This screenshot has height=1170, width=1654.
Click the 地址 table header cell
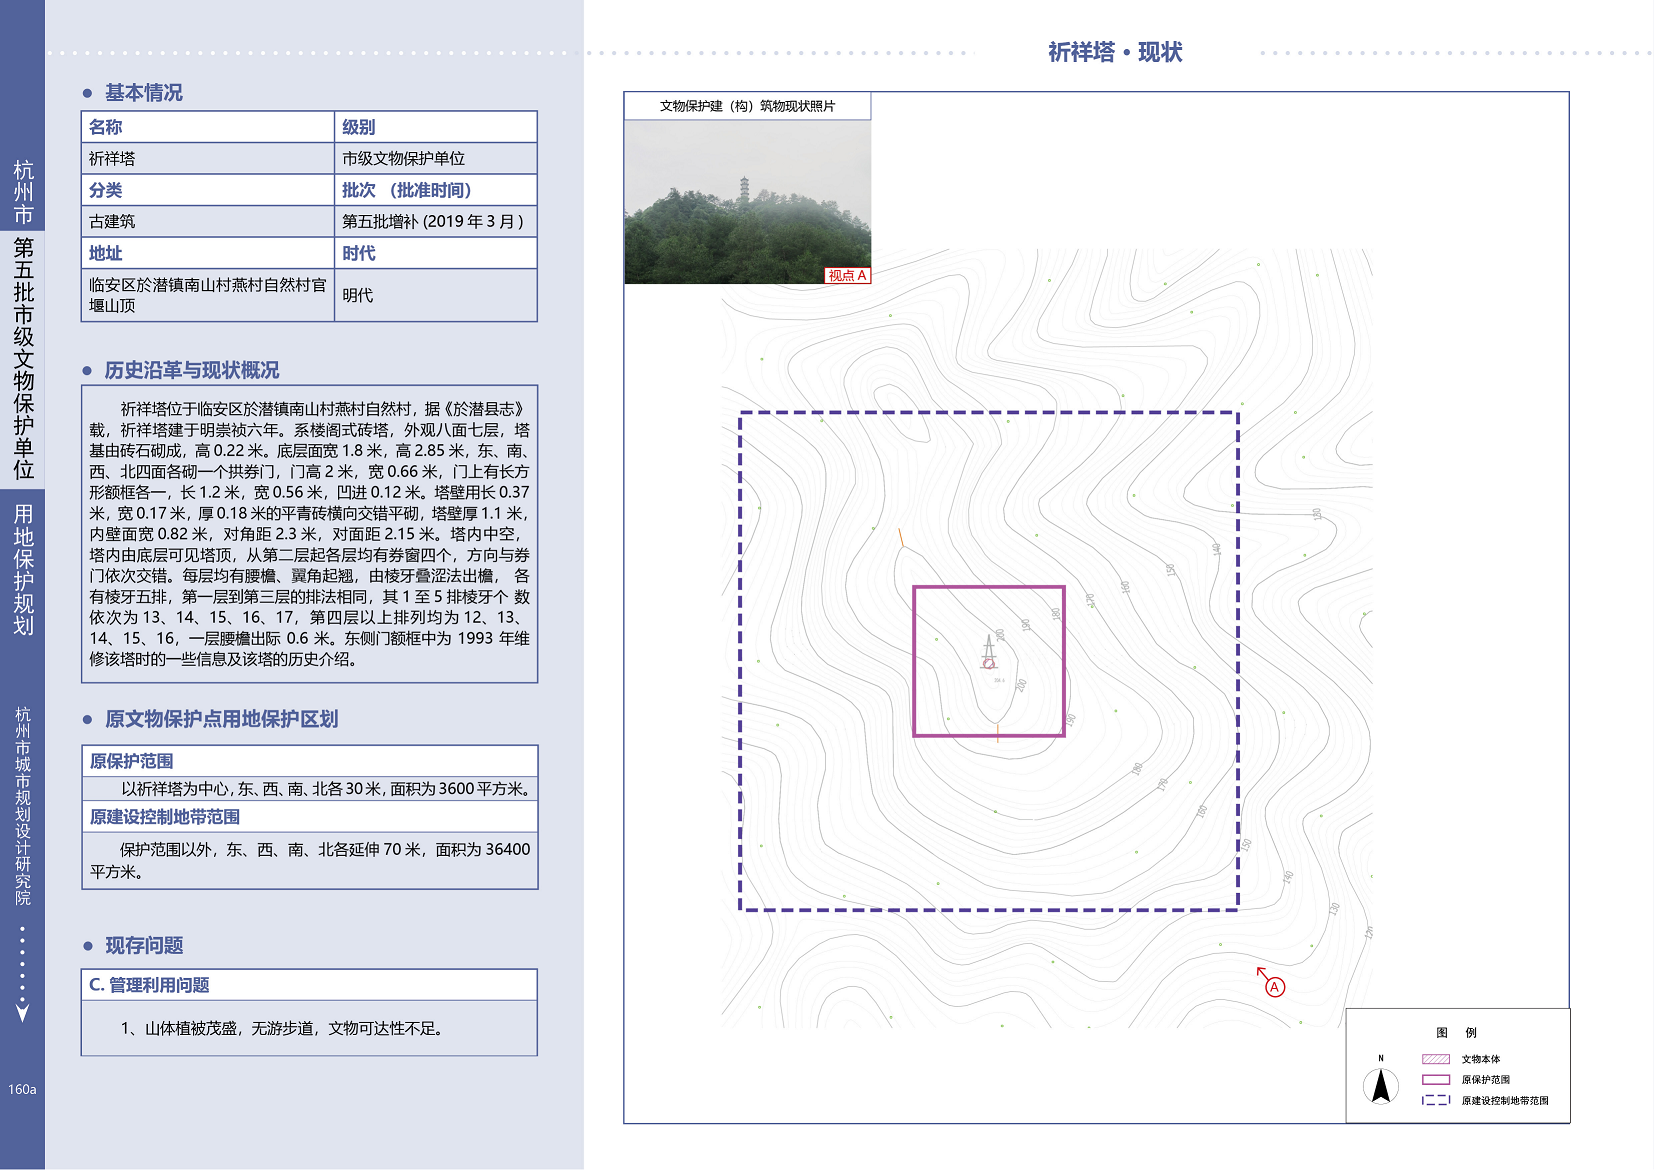coord(207,253)
